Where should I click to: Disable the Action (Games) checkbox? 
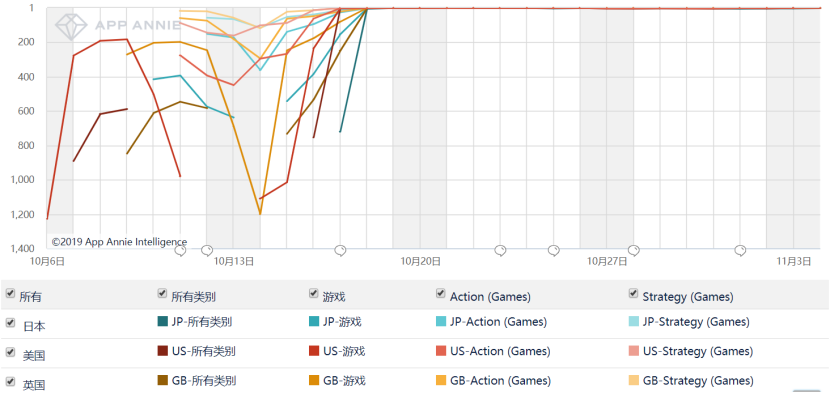(x=440, y=293)
